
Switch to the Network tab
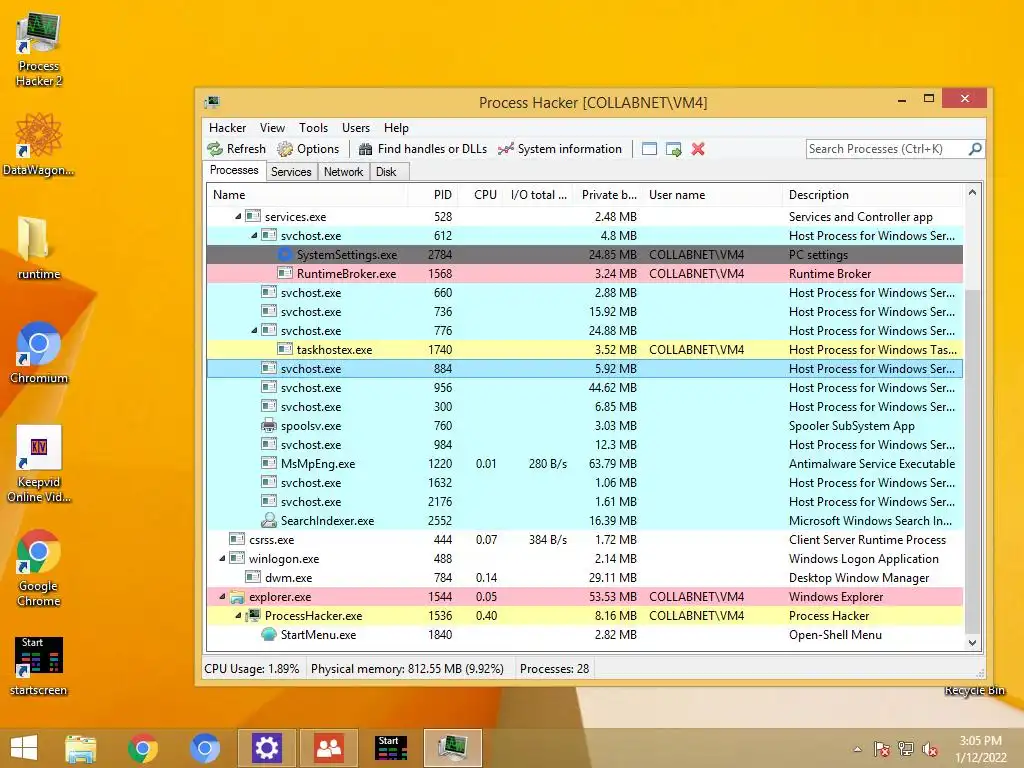[344, 172]
